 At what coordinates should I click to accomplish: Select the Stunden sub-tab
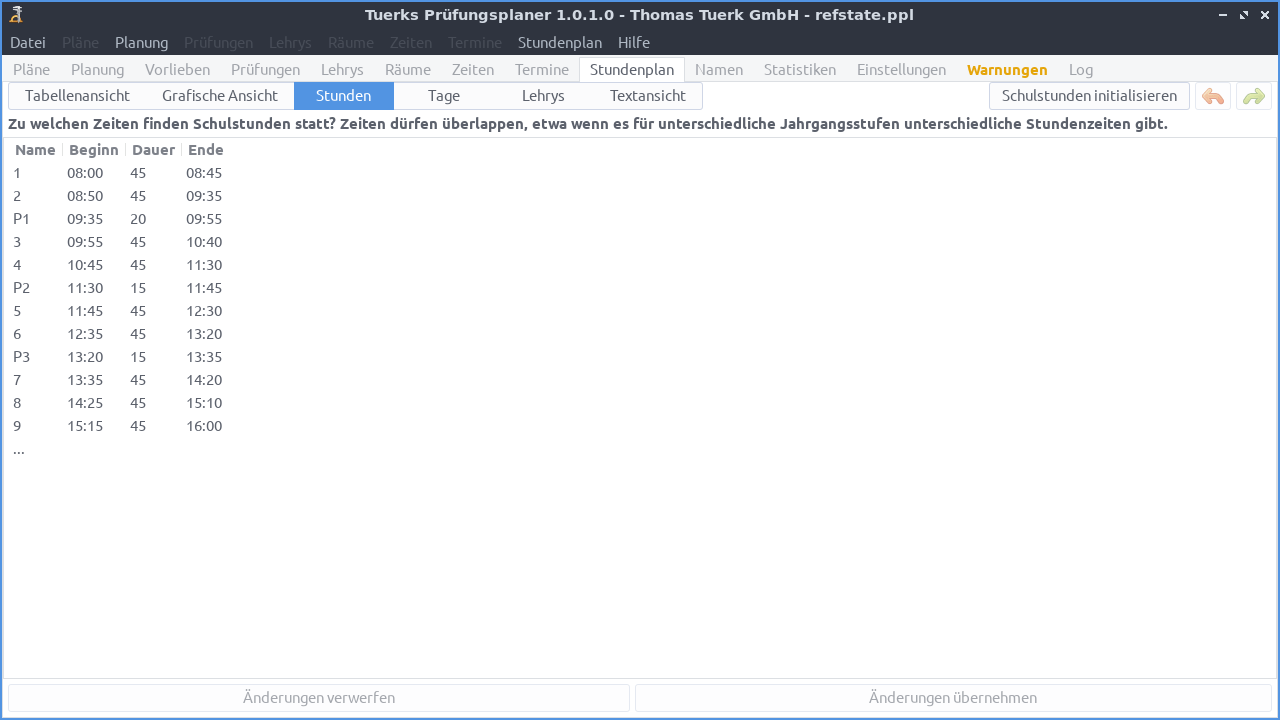[x=344, y=96]
